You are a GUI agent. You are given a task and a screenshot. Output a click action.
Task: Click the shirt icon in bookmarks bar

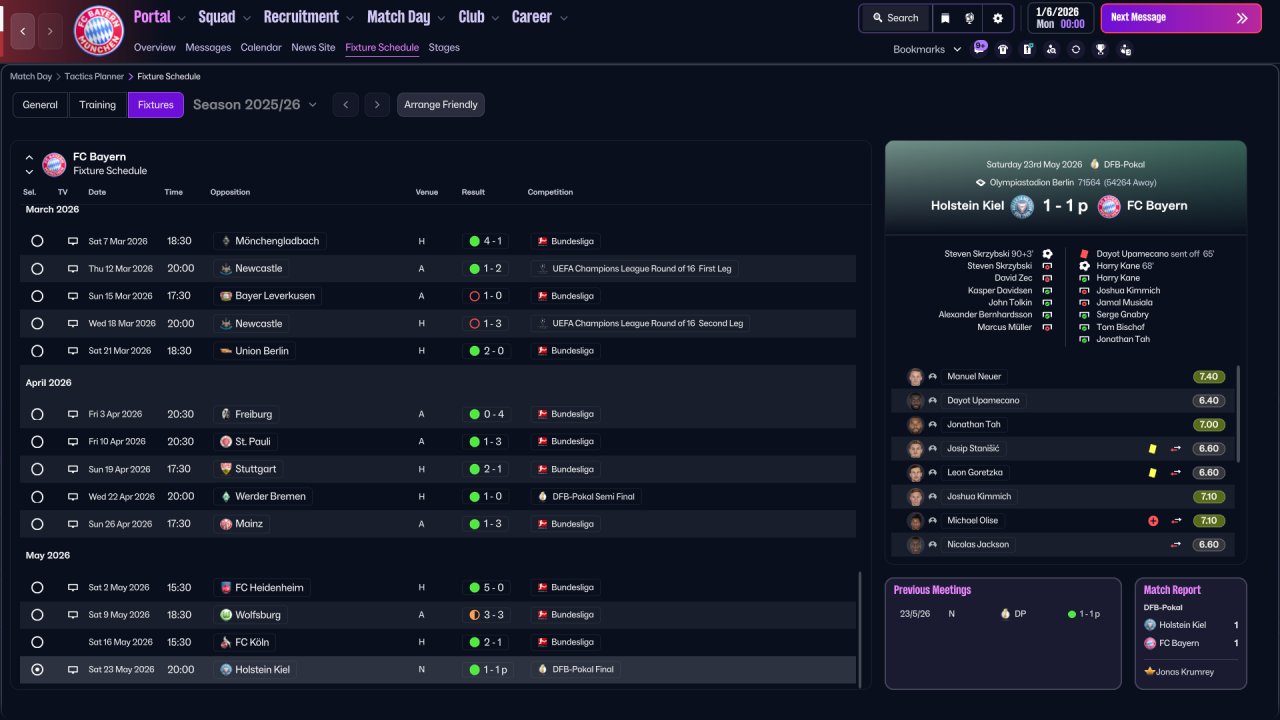tap(1003, 49)
